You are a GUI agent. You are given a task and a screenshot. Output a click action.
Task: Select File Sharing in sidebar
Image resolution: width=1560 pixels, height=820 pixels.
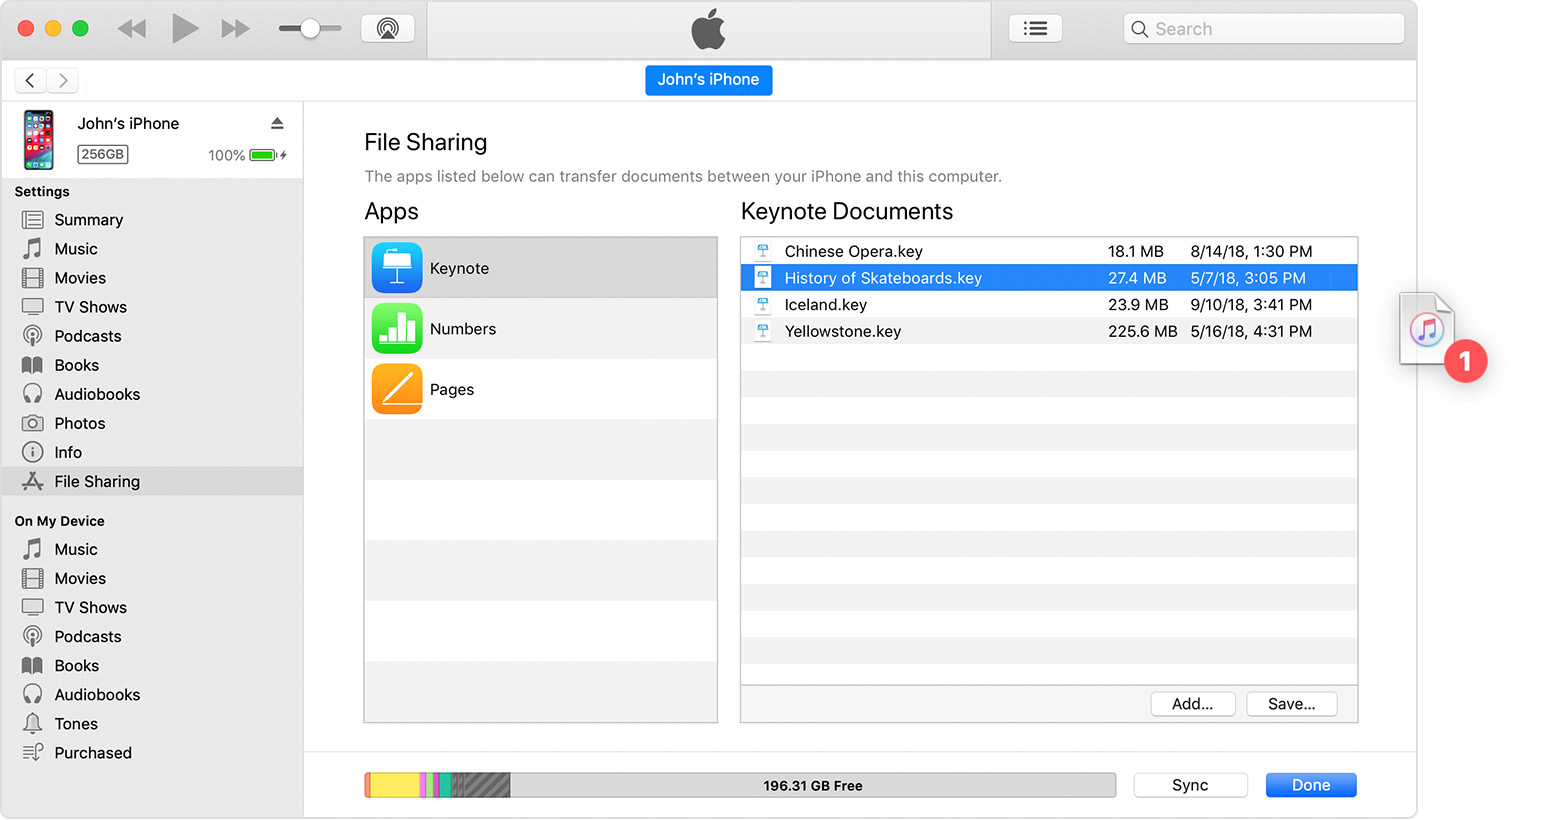click(152, 481)
